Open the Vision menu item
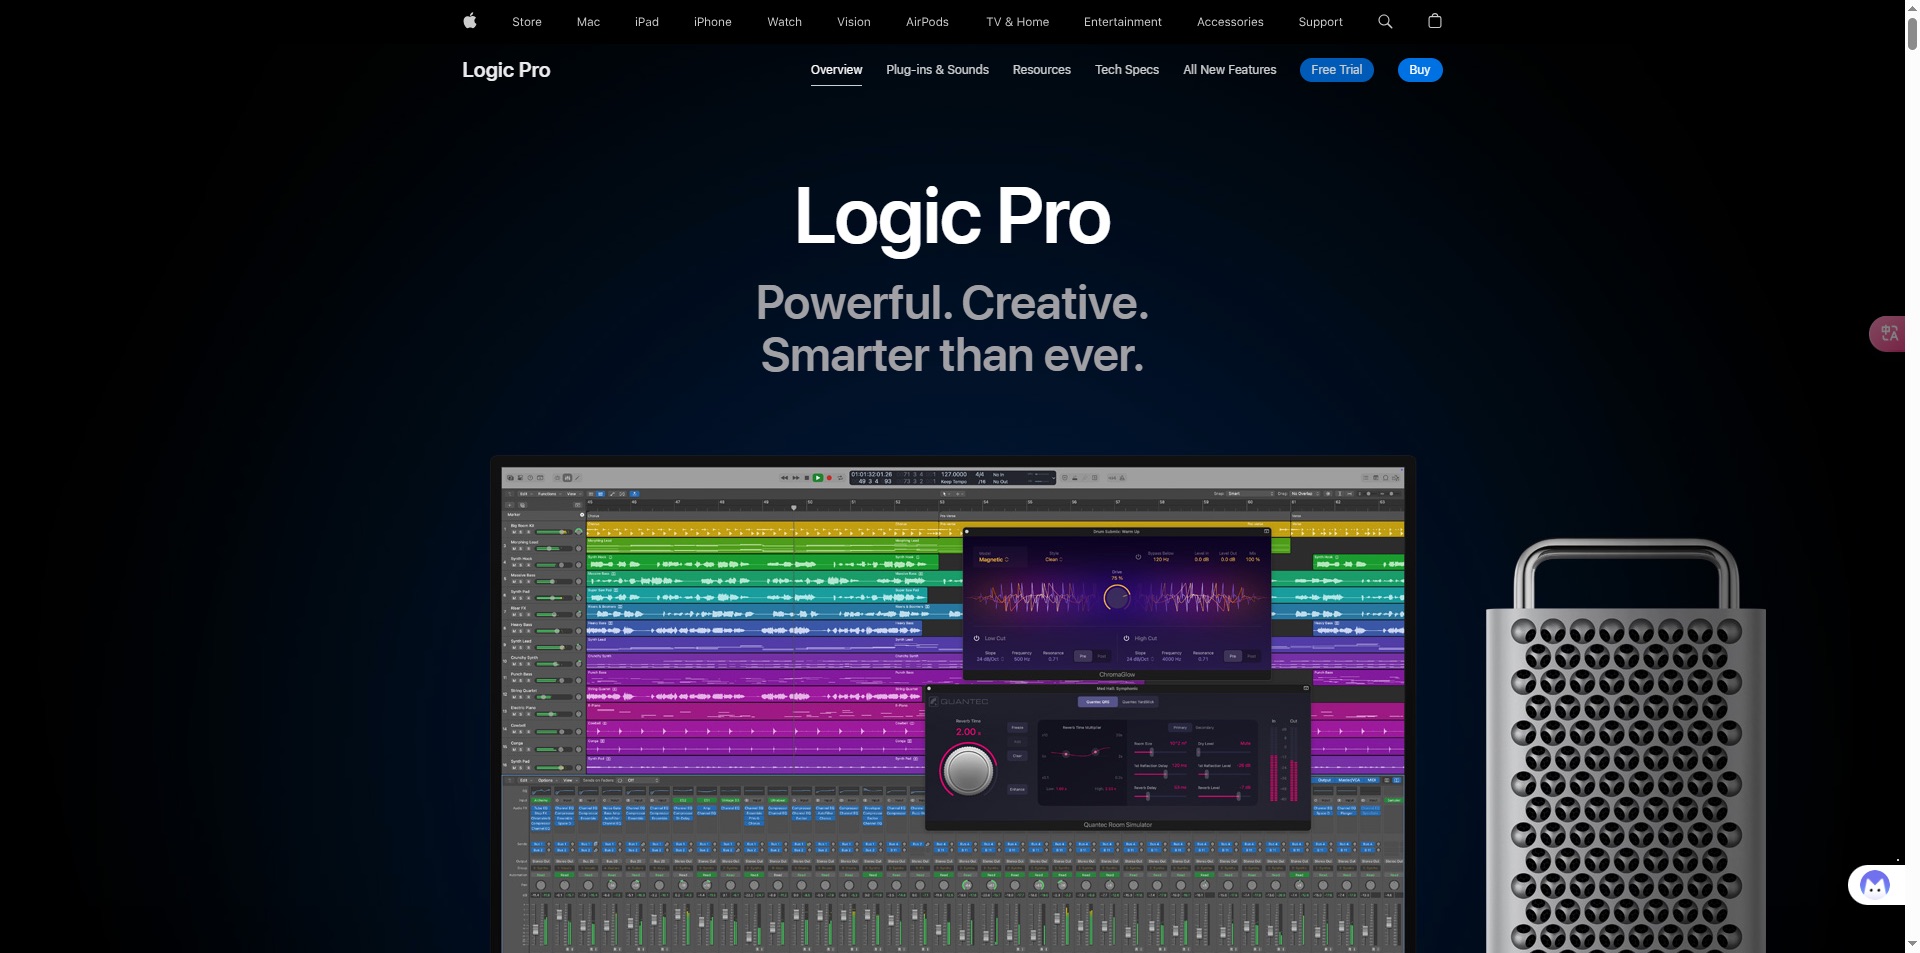 pos(854,22)
